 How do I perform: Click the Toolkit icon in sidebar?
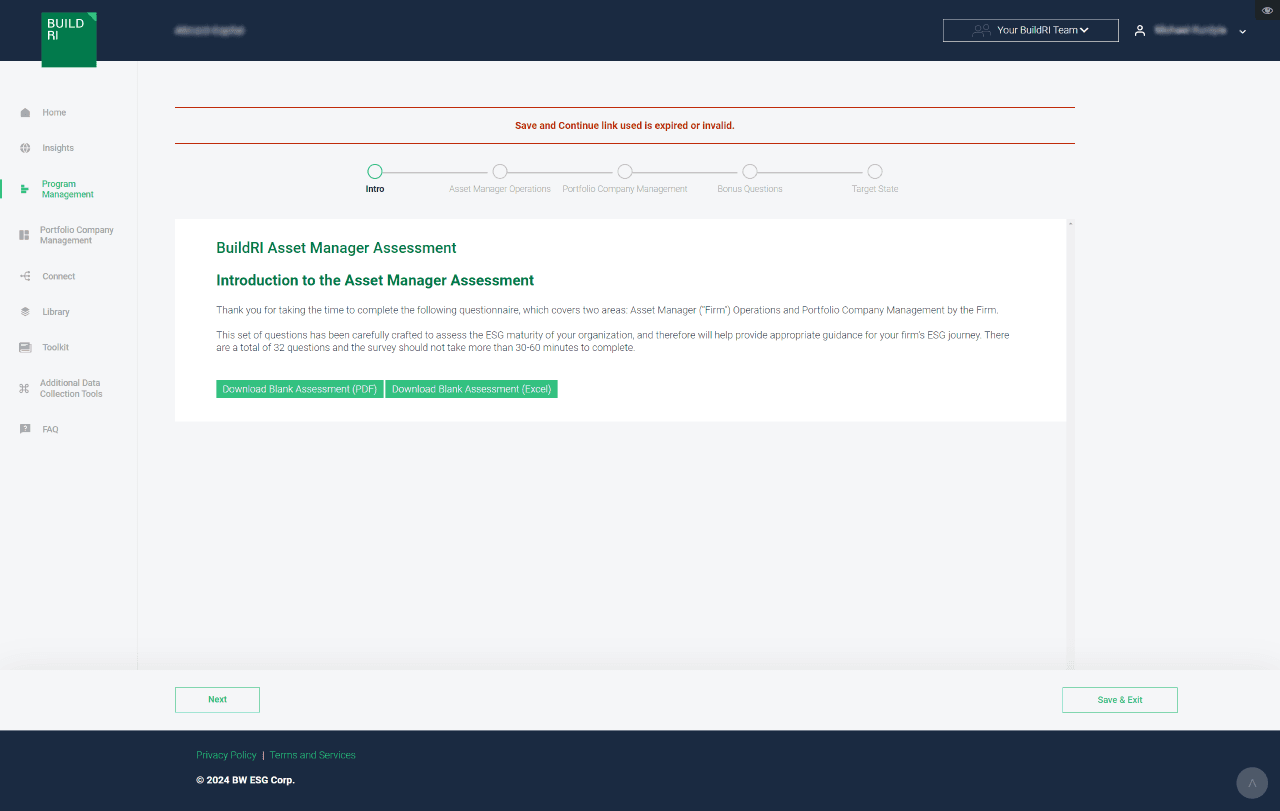[x=24, y=347]
